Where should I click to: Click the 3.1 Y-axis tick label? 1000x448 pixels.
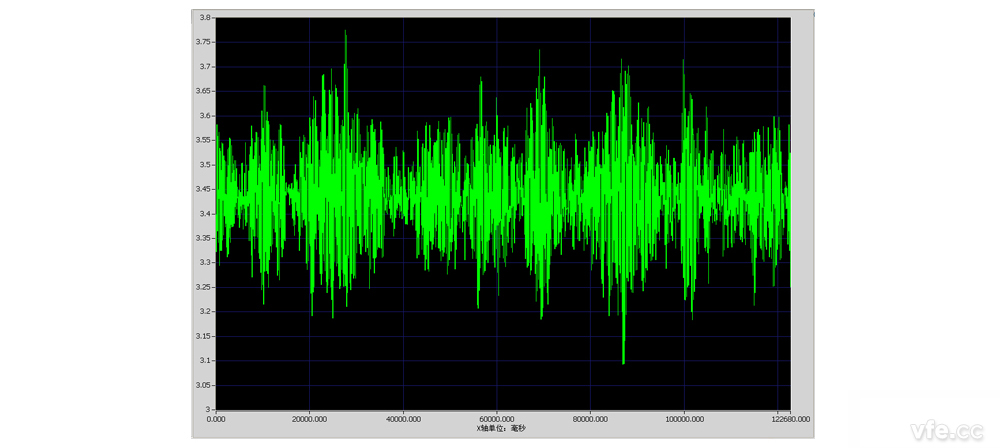pos(204,360)
